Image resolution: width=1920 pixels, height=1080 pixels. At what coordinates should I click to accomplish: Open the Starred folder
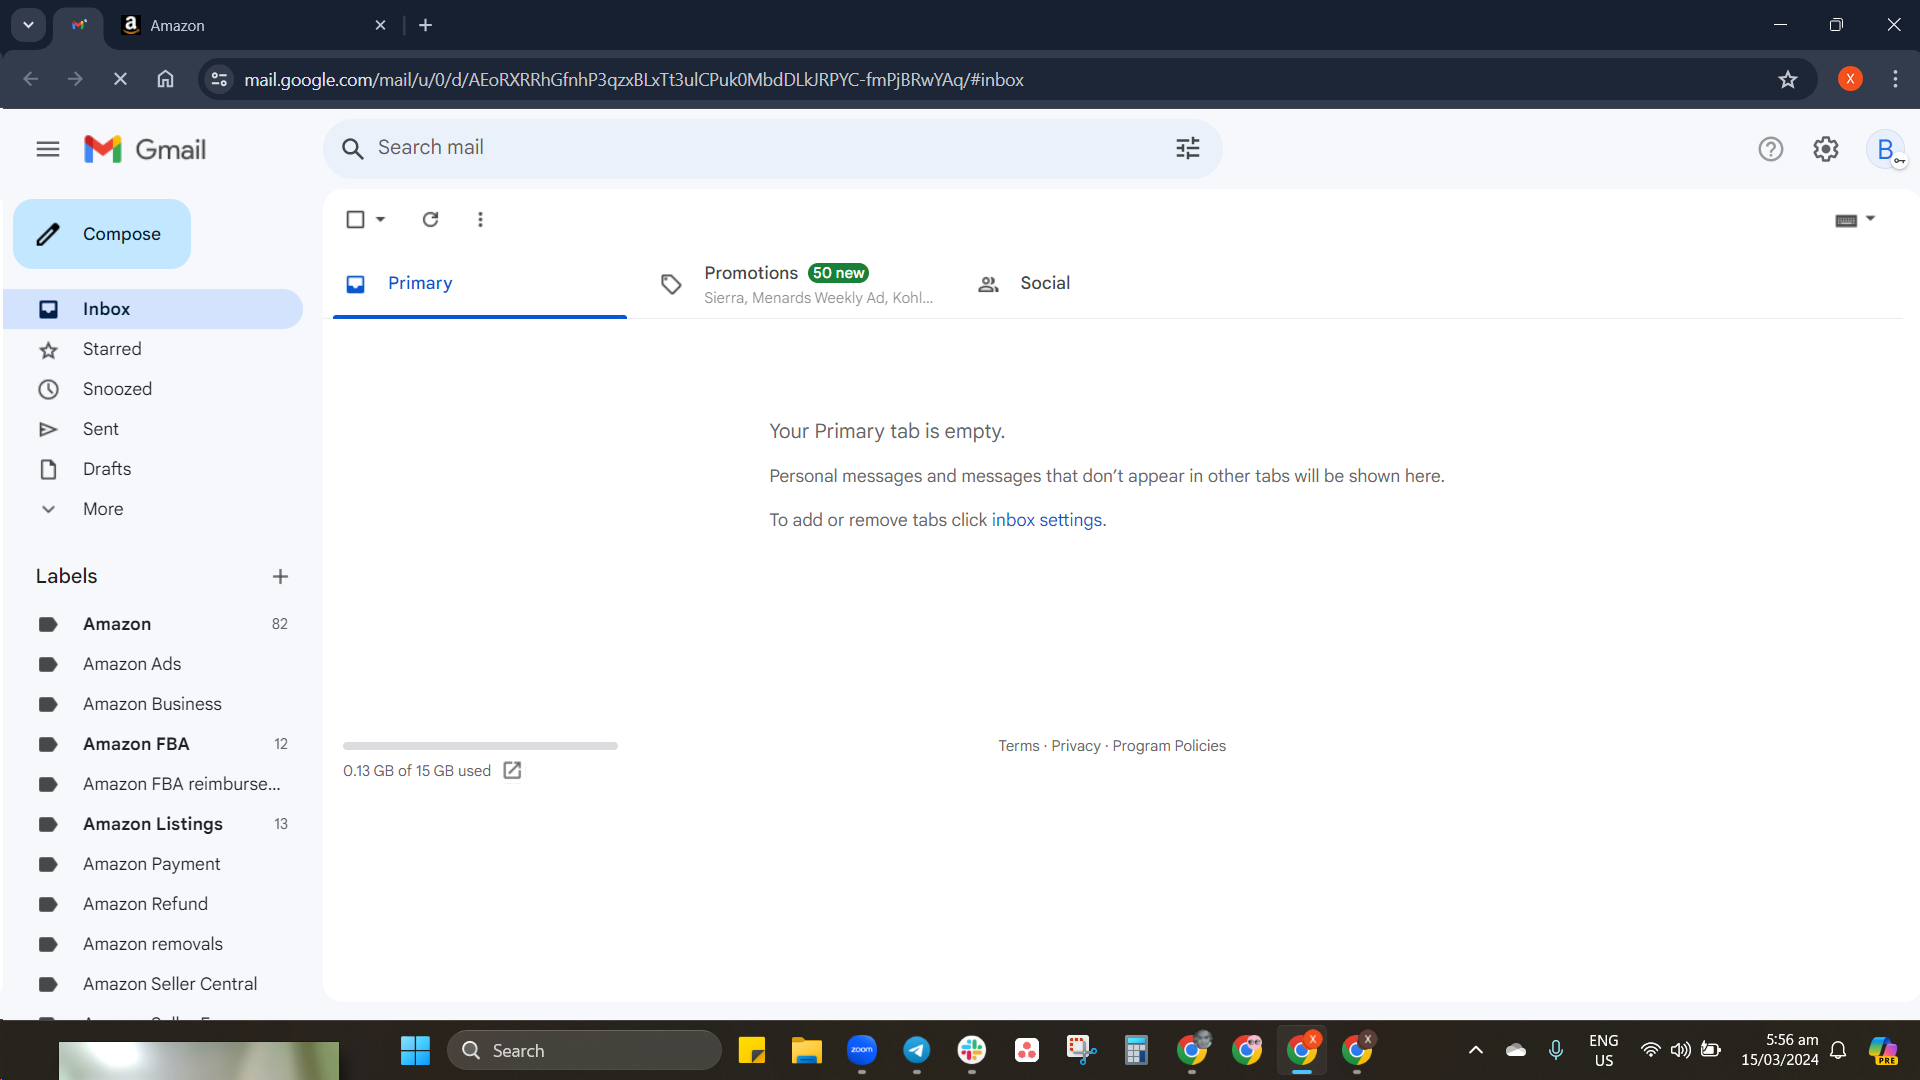pyautogui.click(x=153, y=349)
